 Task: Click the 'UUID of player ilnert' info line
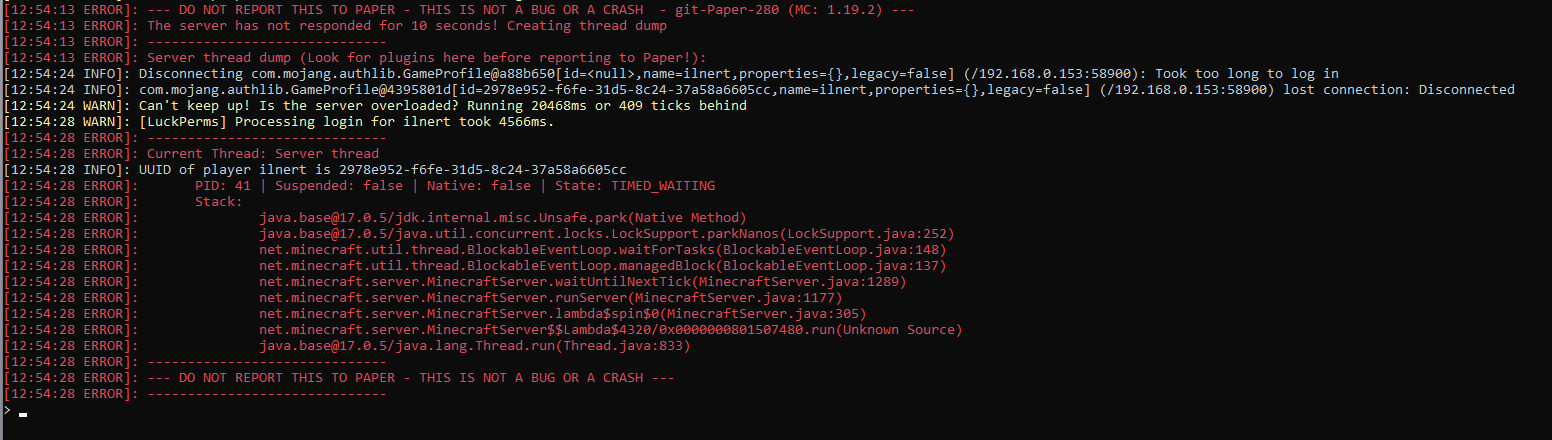(x=315, y=170)
